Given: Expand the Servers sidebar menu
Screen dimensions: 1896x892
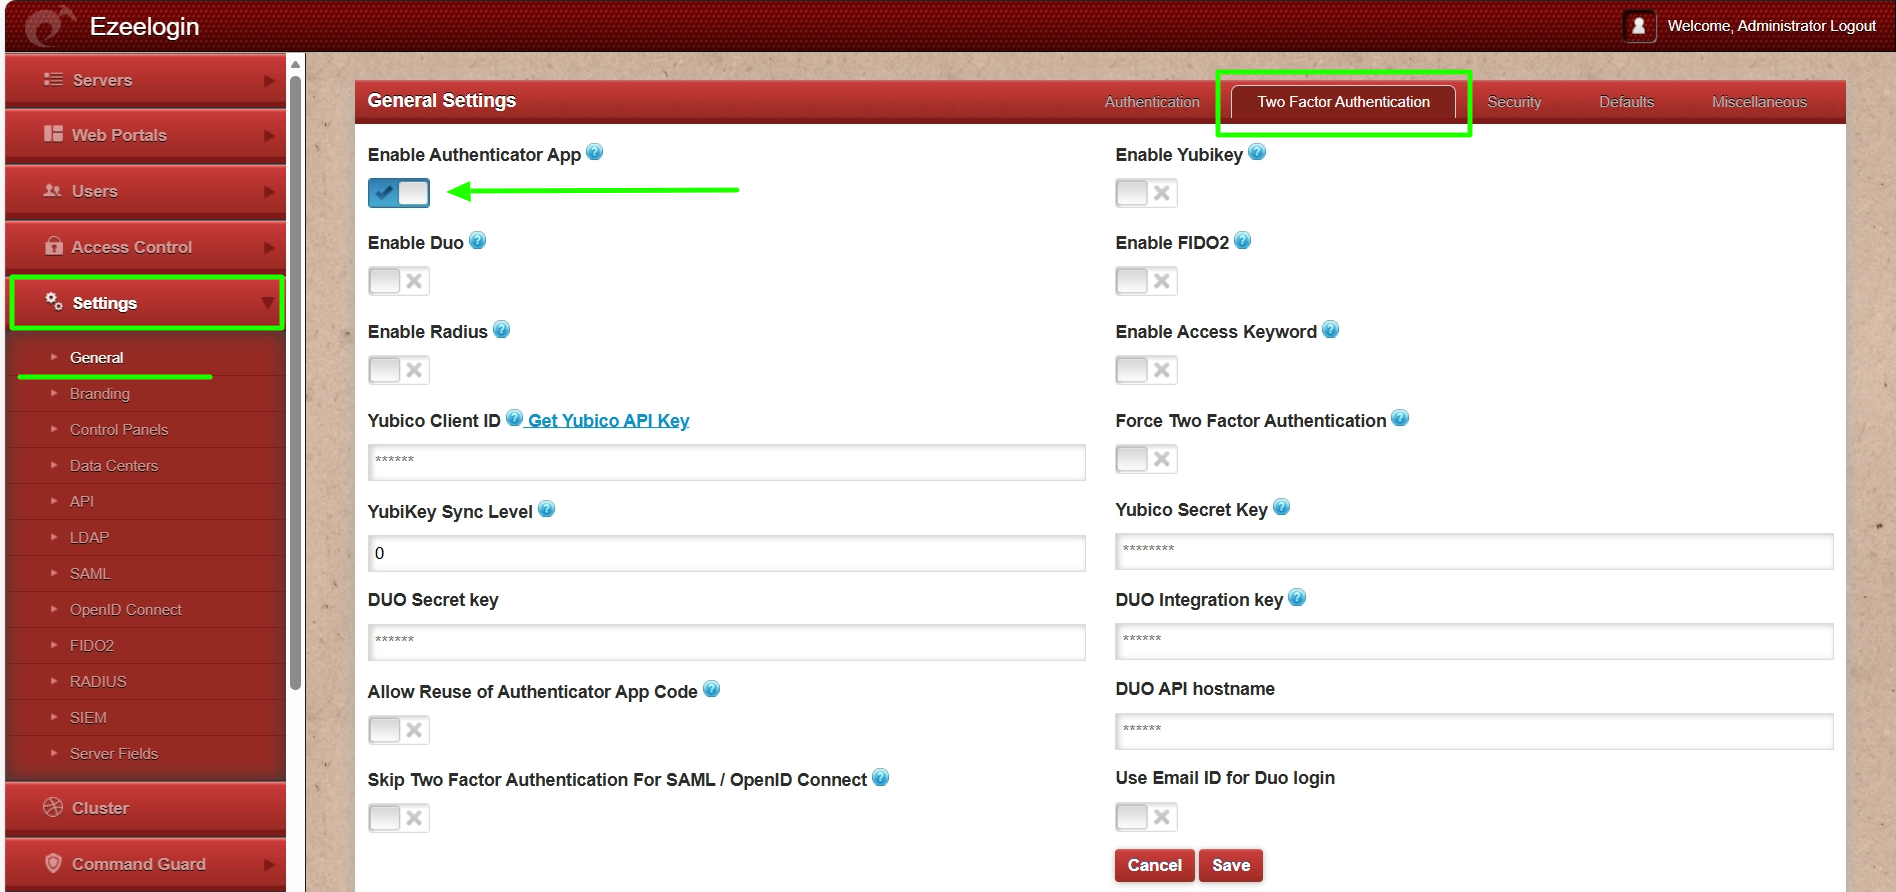Looking at the screenshot, I should [x=145, y=80].
